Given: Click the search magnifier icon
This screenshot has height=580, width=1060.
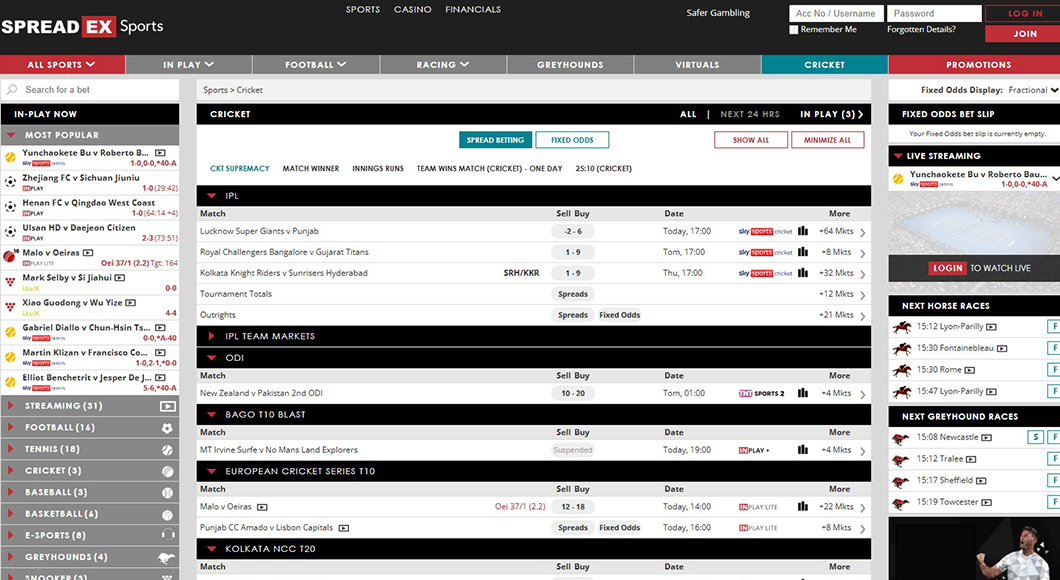Looking at the screenshot, I should pos(13,90).
